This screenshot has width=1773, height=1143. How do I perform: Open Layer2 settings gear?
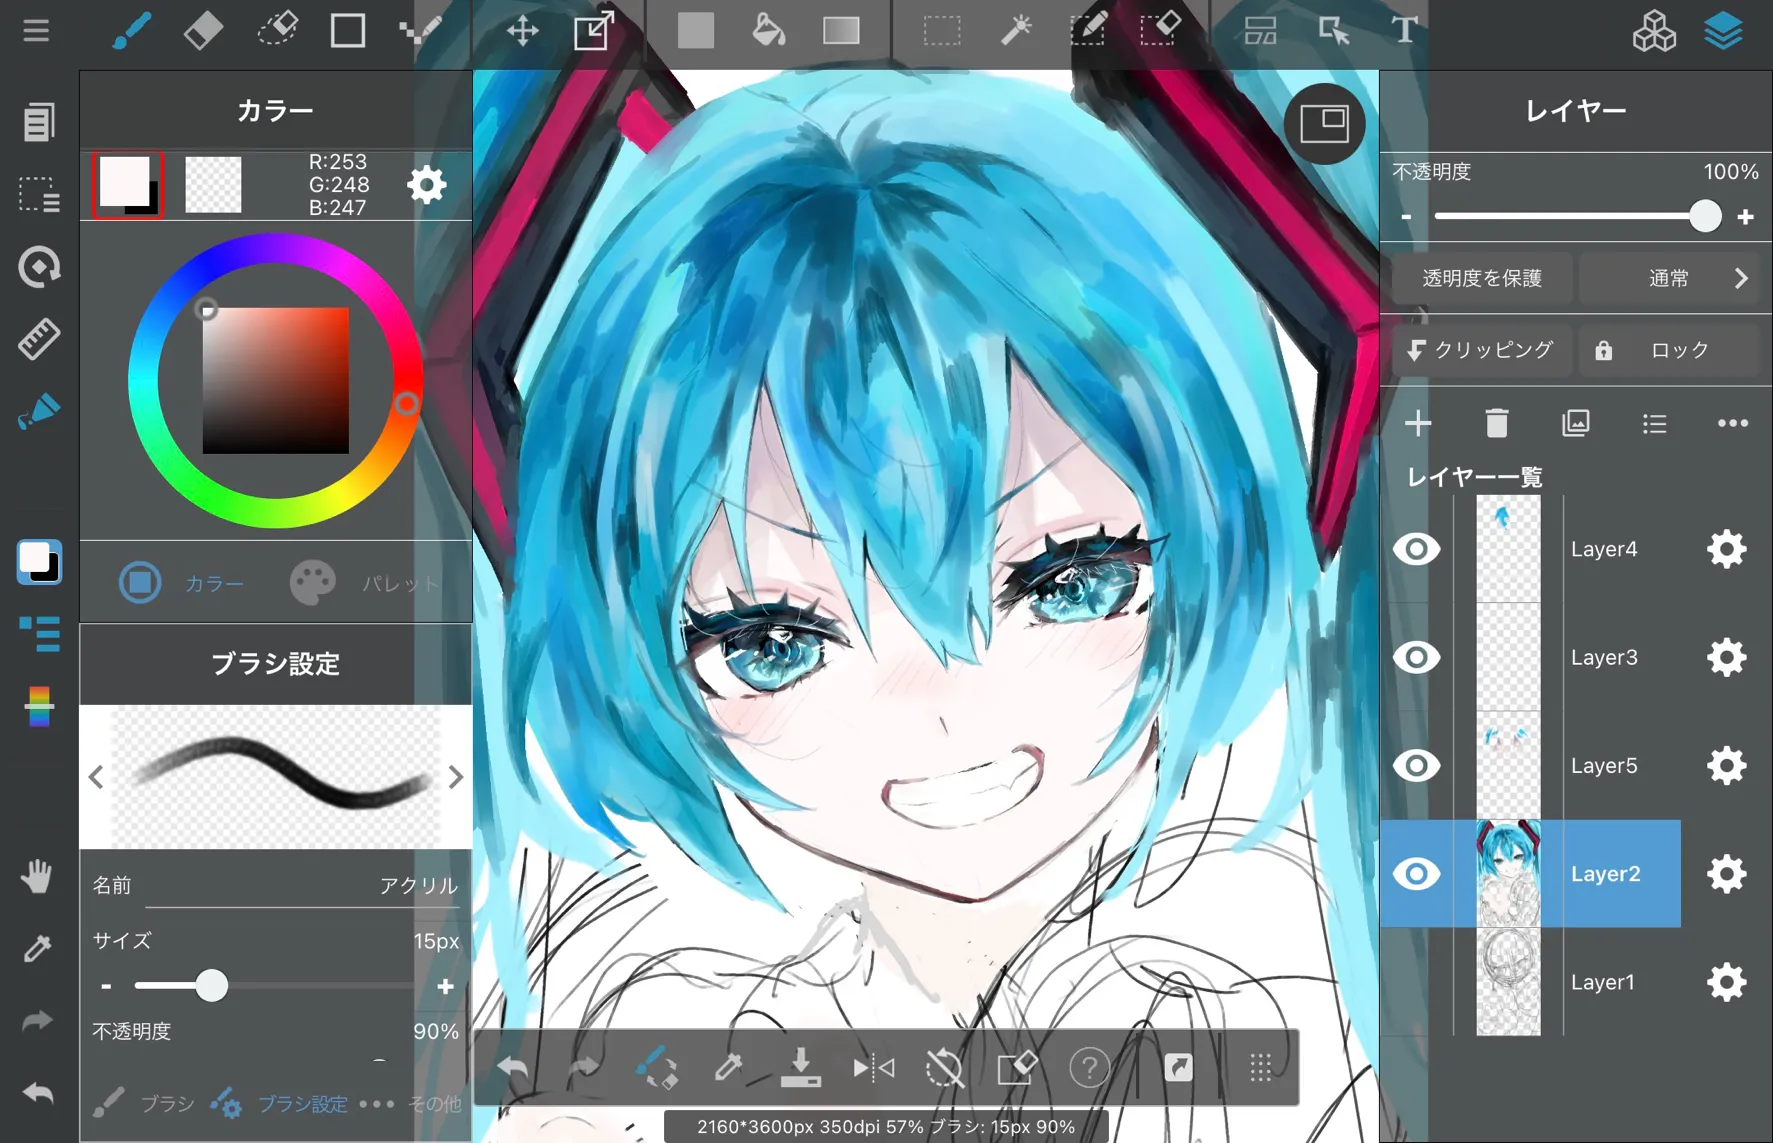tap(1726, 874)
